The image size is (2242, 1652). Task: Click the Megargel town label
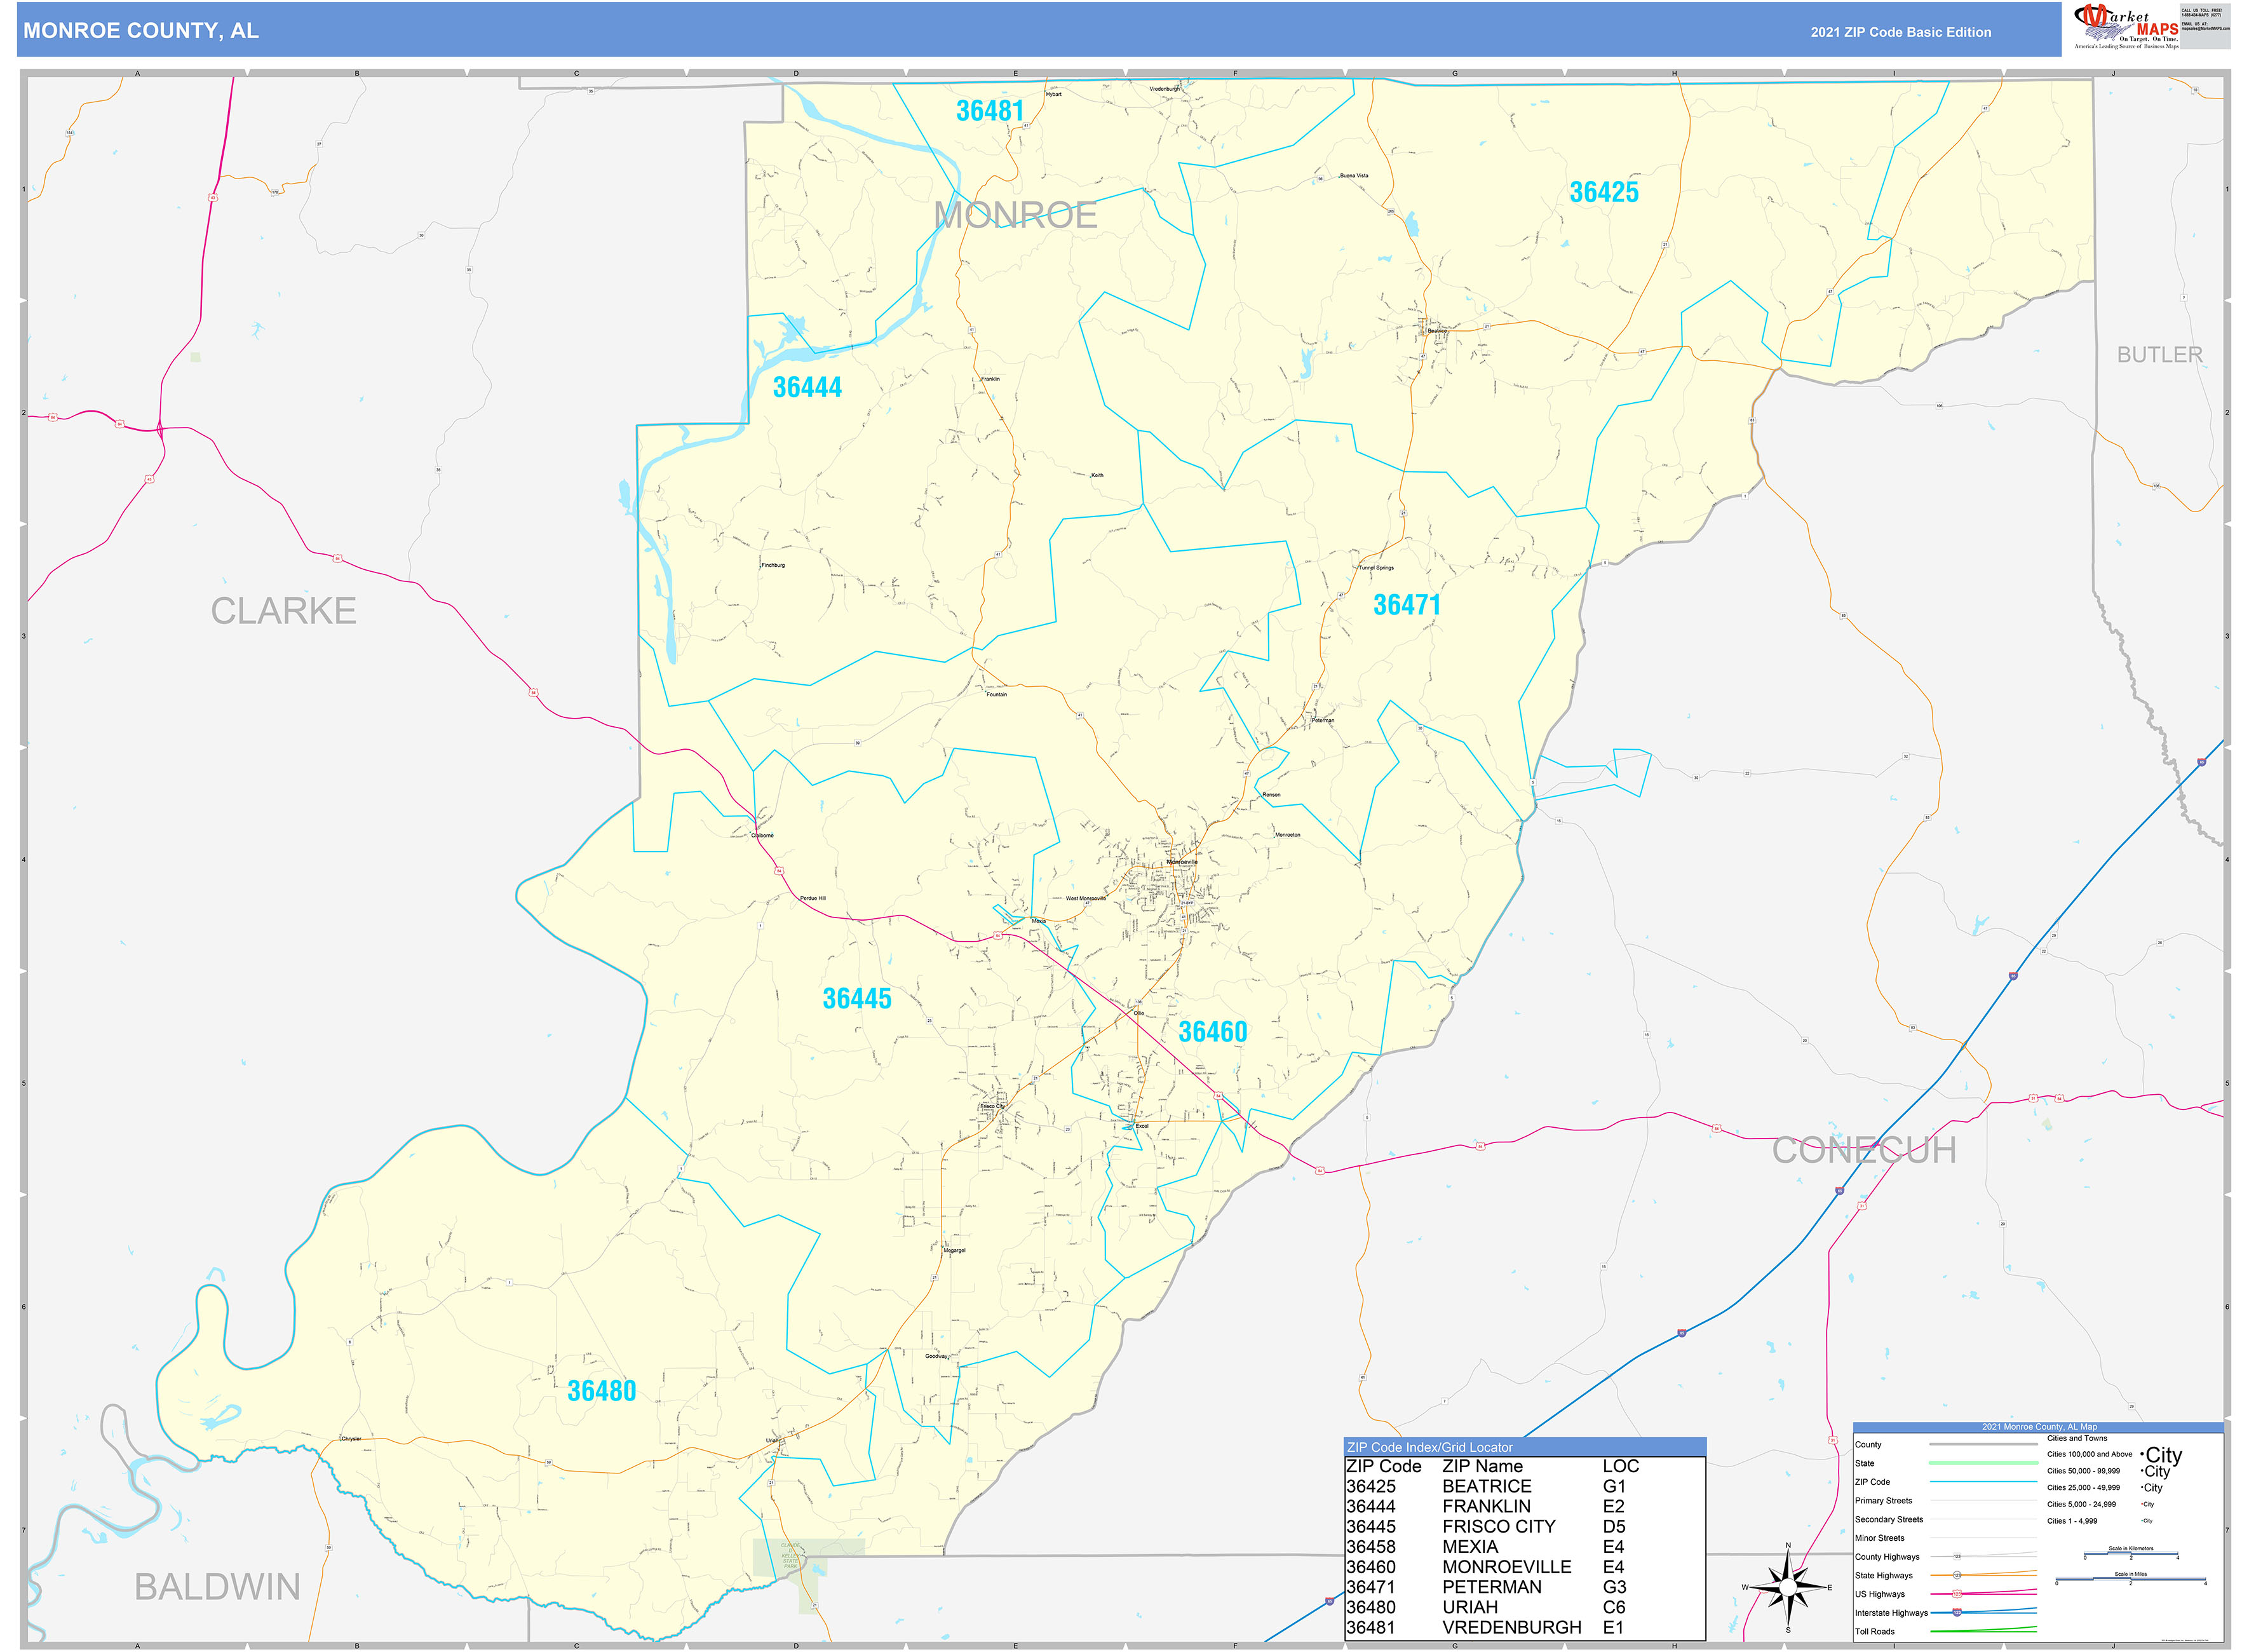[x=954, y=1250]
